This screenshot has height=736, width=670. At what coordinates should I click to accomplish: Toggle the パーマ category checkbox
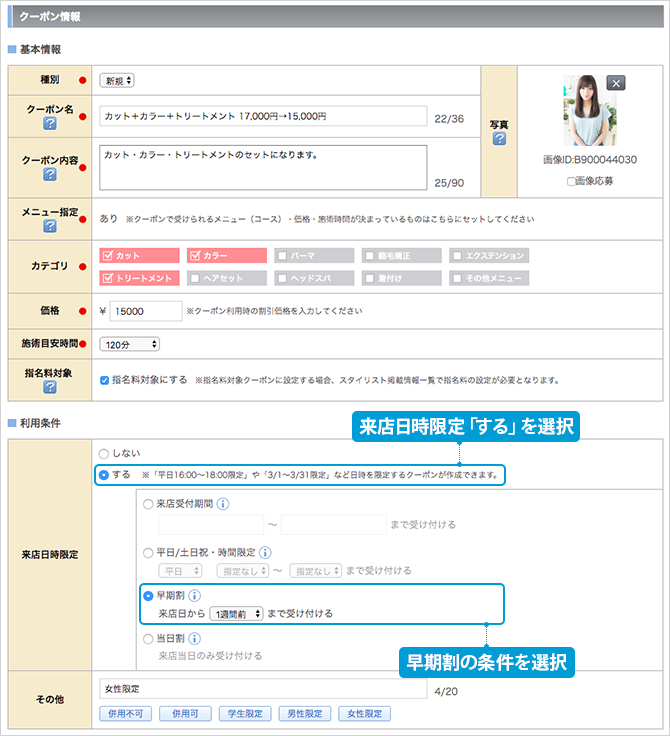(284, 255)
